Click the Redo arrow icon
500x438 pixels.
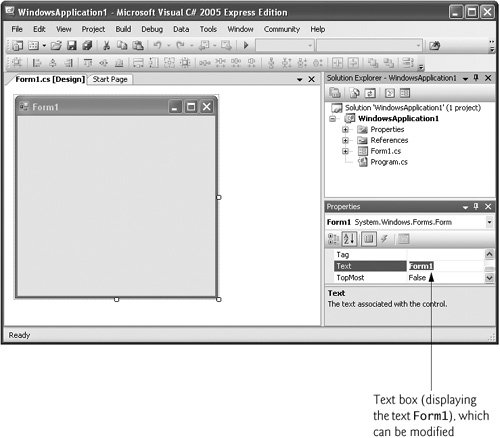pos(180,45)
